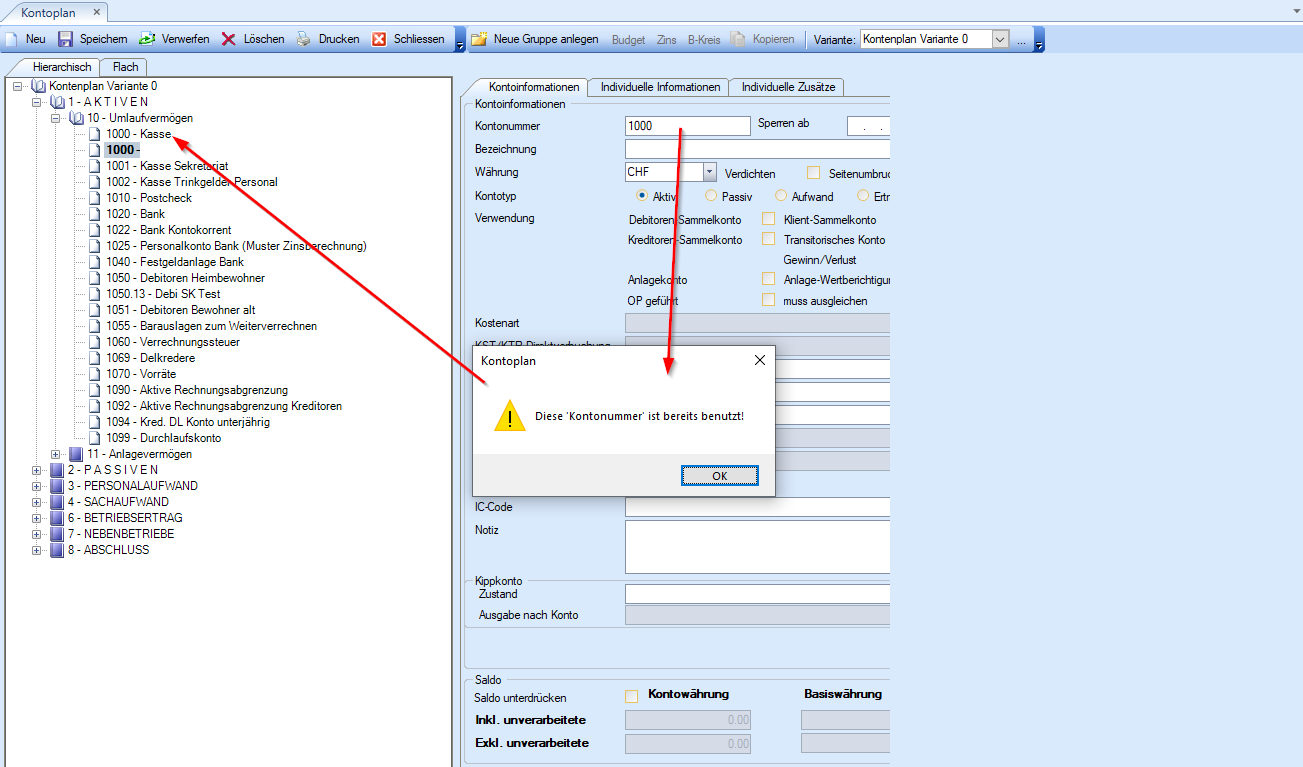The image size is (1303, 767).
Task: Save the account with the Speichern icon
Action: (66, 39)
